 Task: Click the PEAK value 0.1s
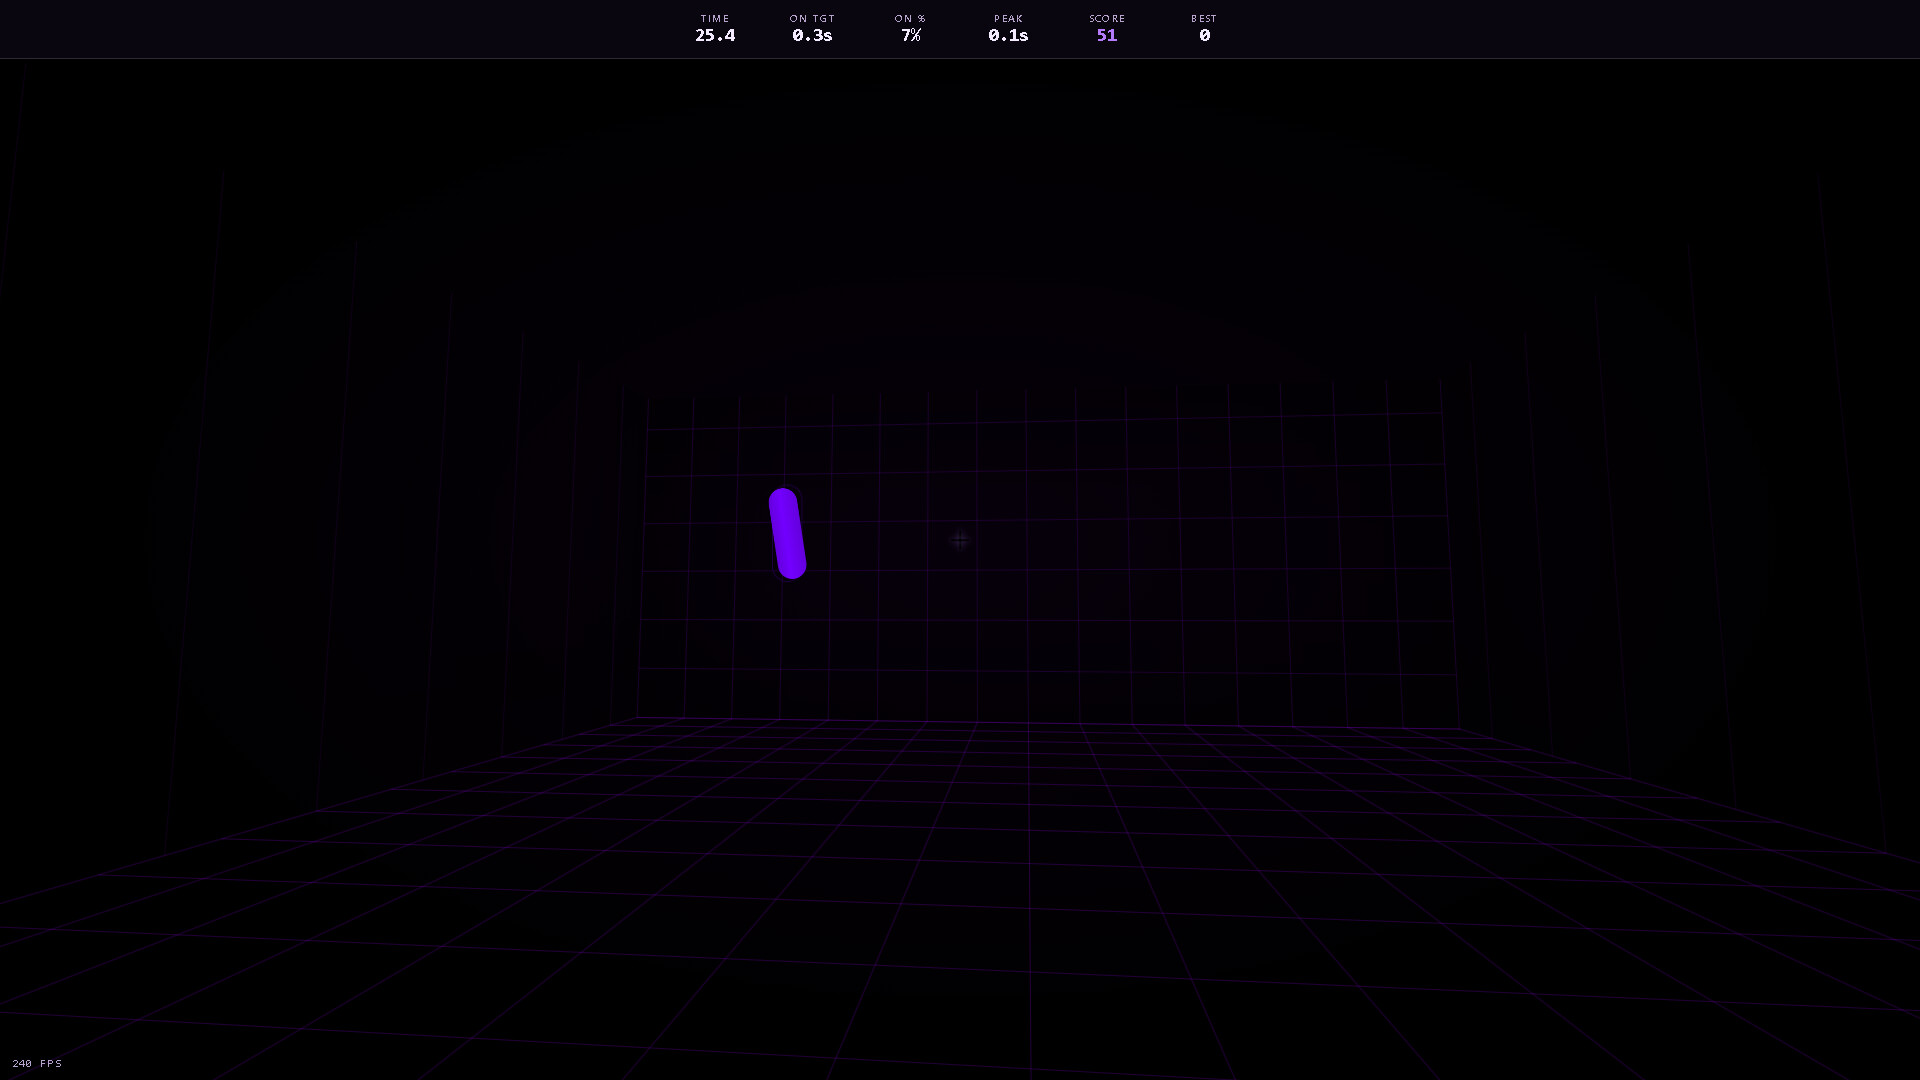tap(1008, 36)
